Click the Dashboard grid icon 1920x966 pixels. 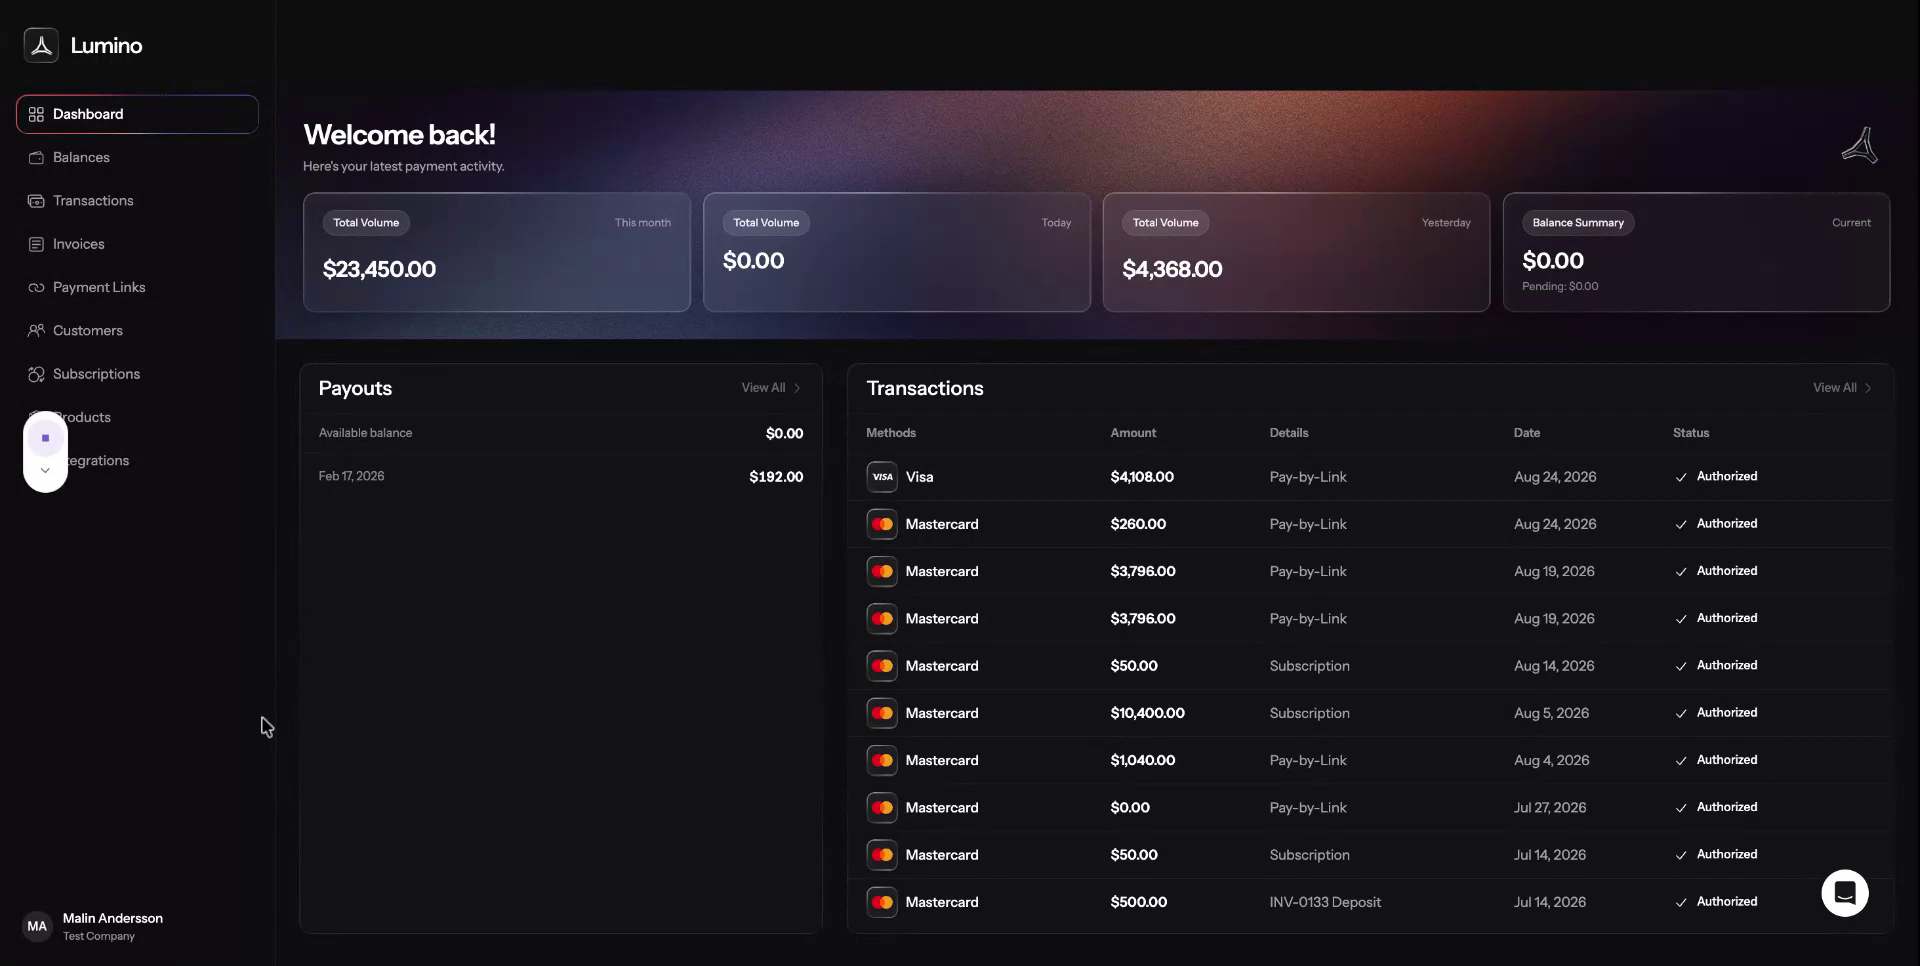36,114
